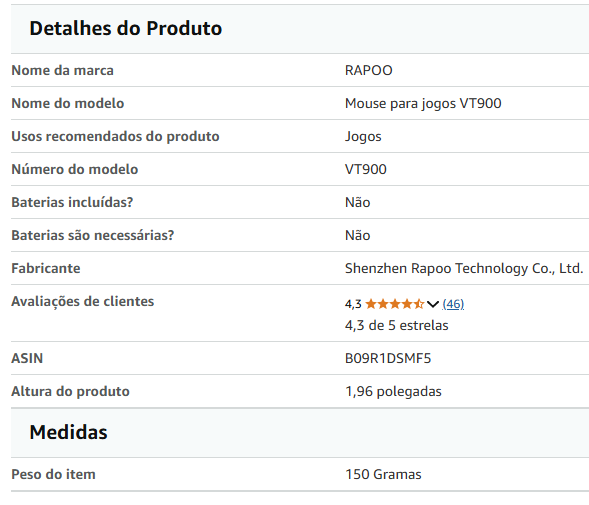The width and height of the screenshot is (589, 505).
Task: Click the 'Baterias incluídas?' label
Action: [72, 202]
